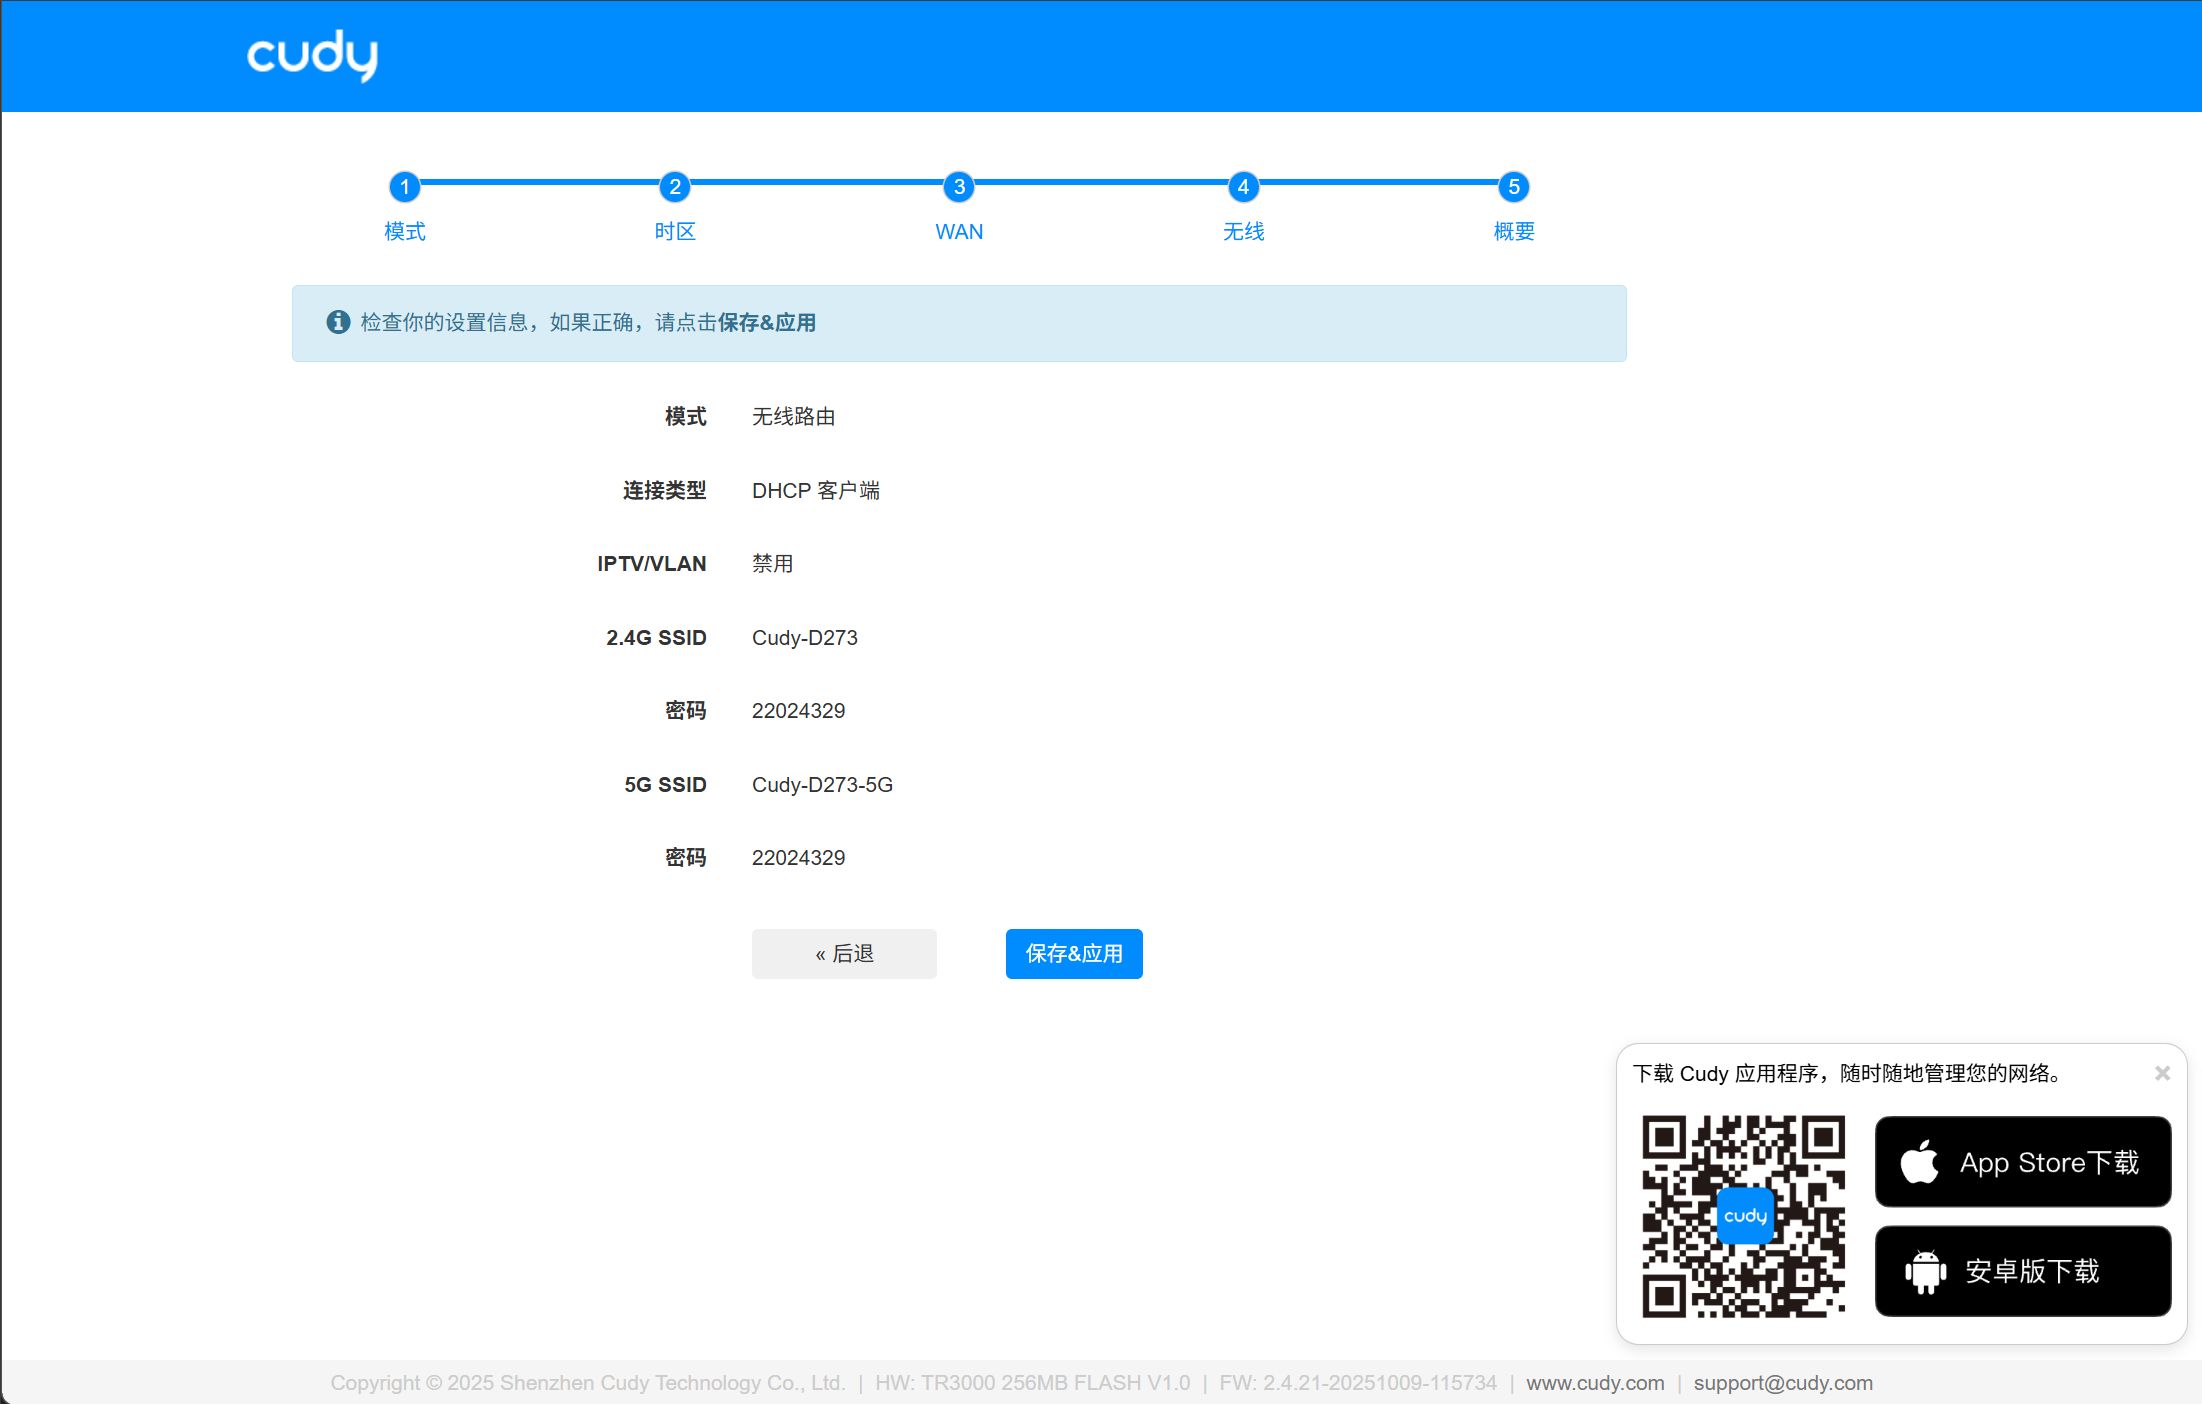This screenshot has height=1404, width=2202.
Task: Select the WAN step label
Action: [x=959, y=232]
